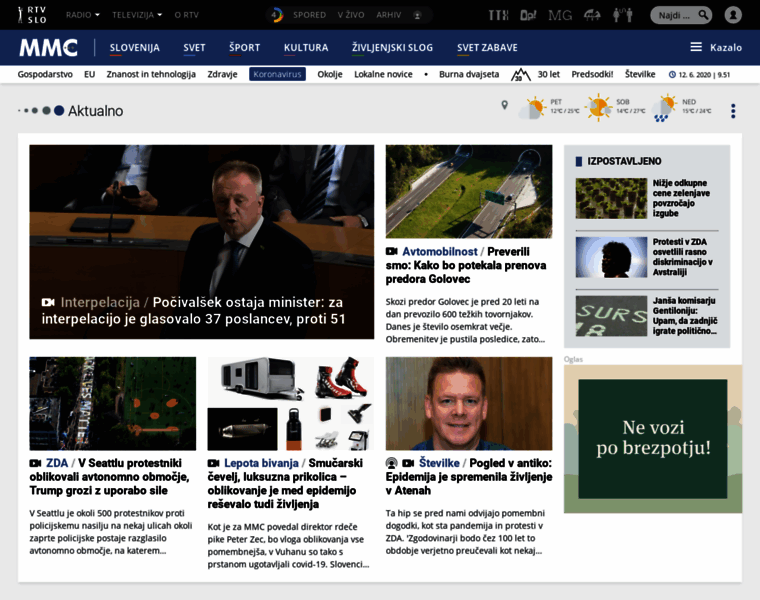Click the Kazalo hamburger menu icon
The height and width of the screenshot is (600, 760).
[x=696, y=47]
